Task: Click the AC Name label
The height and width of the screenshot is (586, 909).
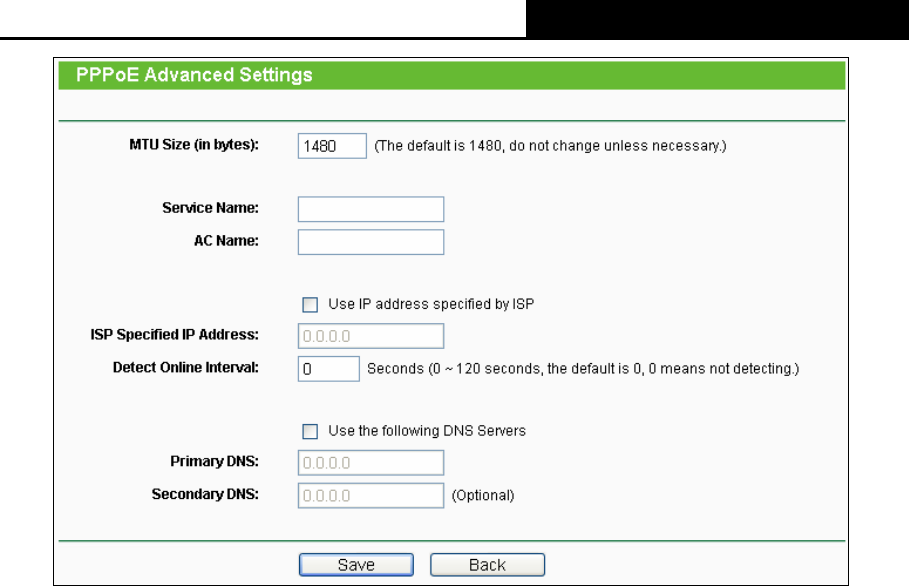Action: (x=226, y=241)
